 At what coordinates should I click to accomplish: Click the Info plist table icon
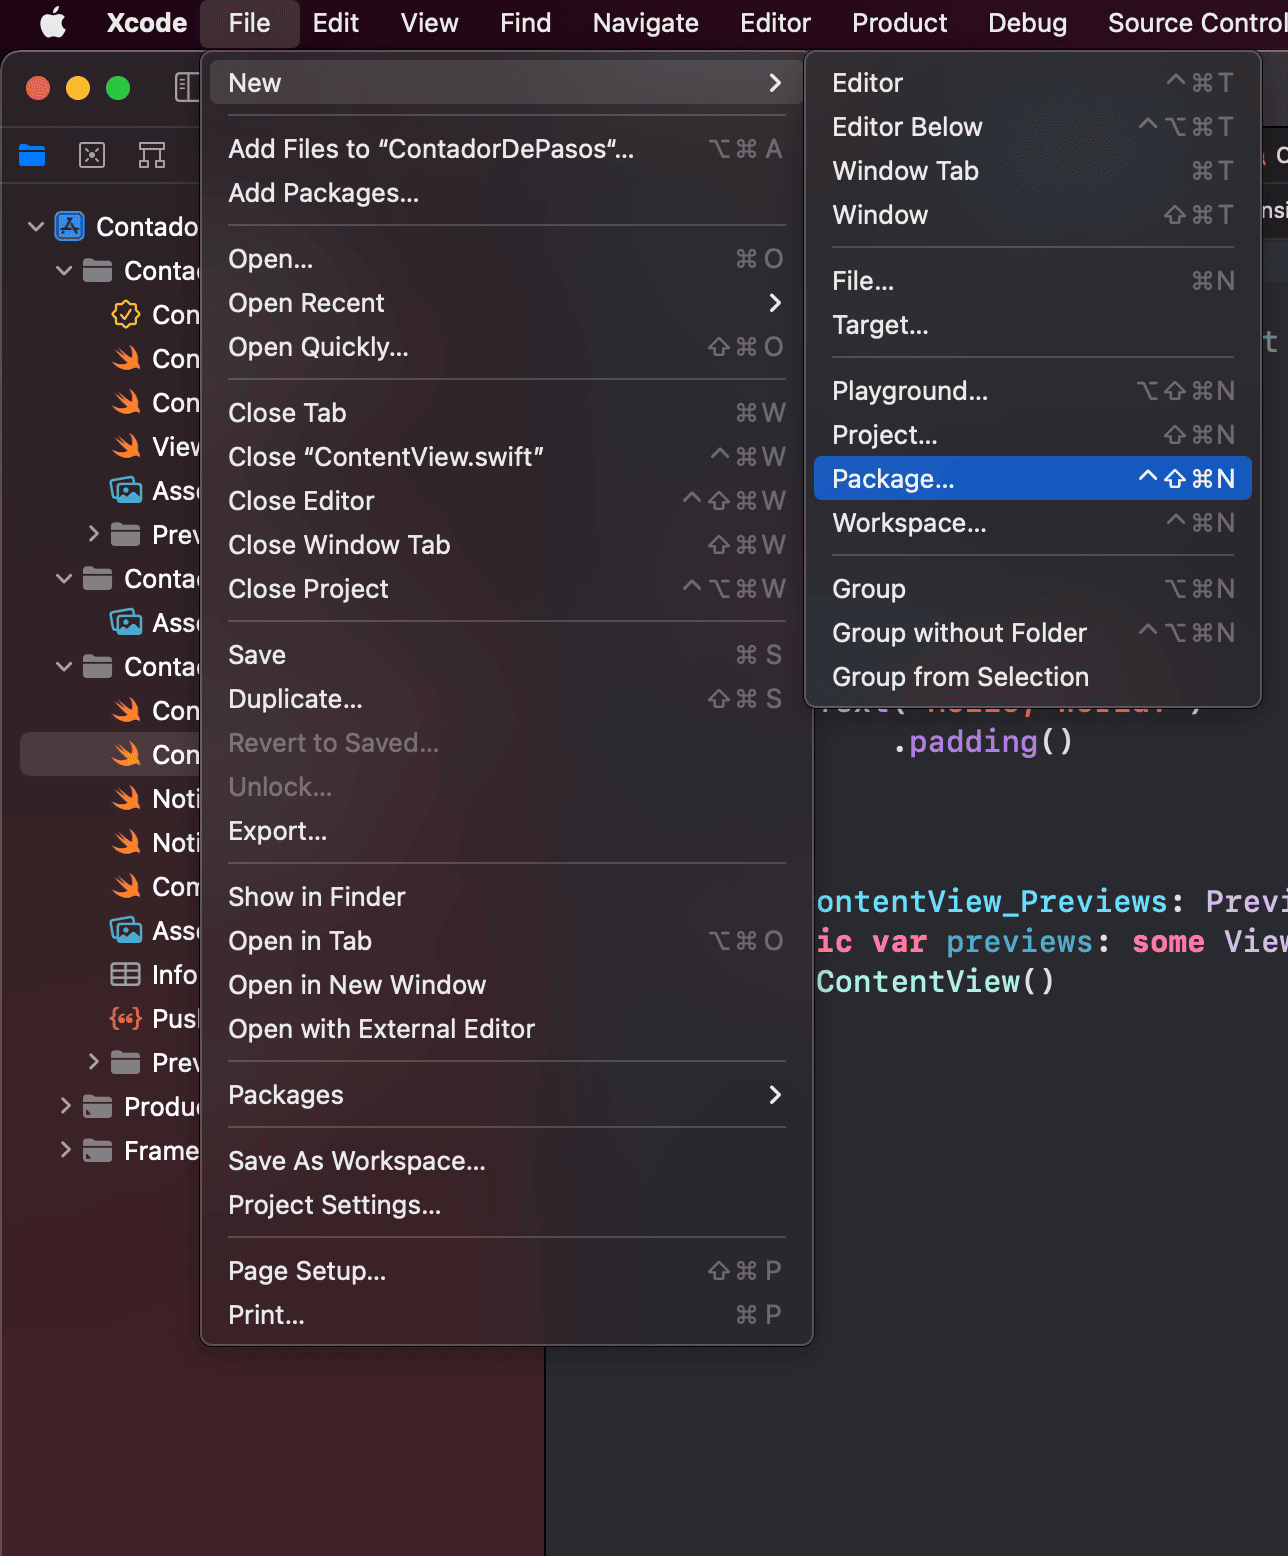click(x=125, y=975)
